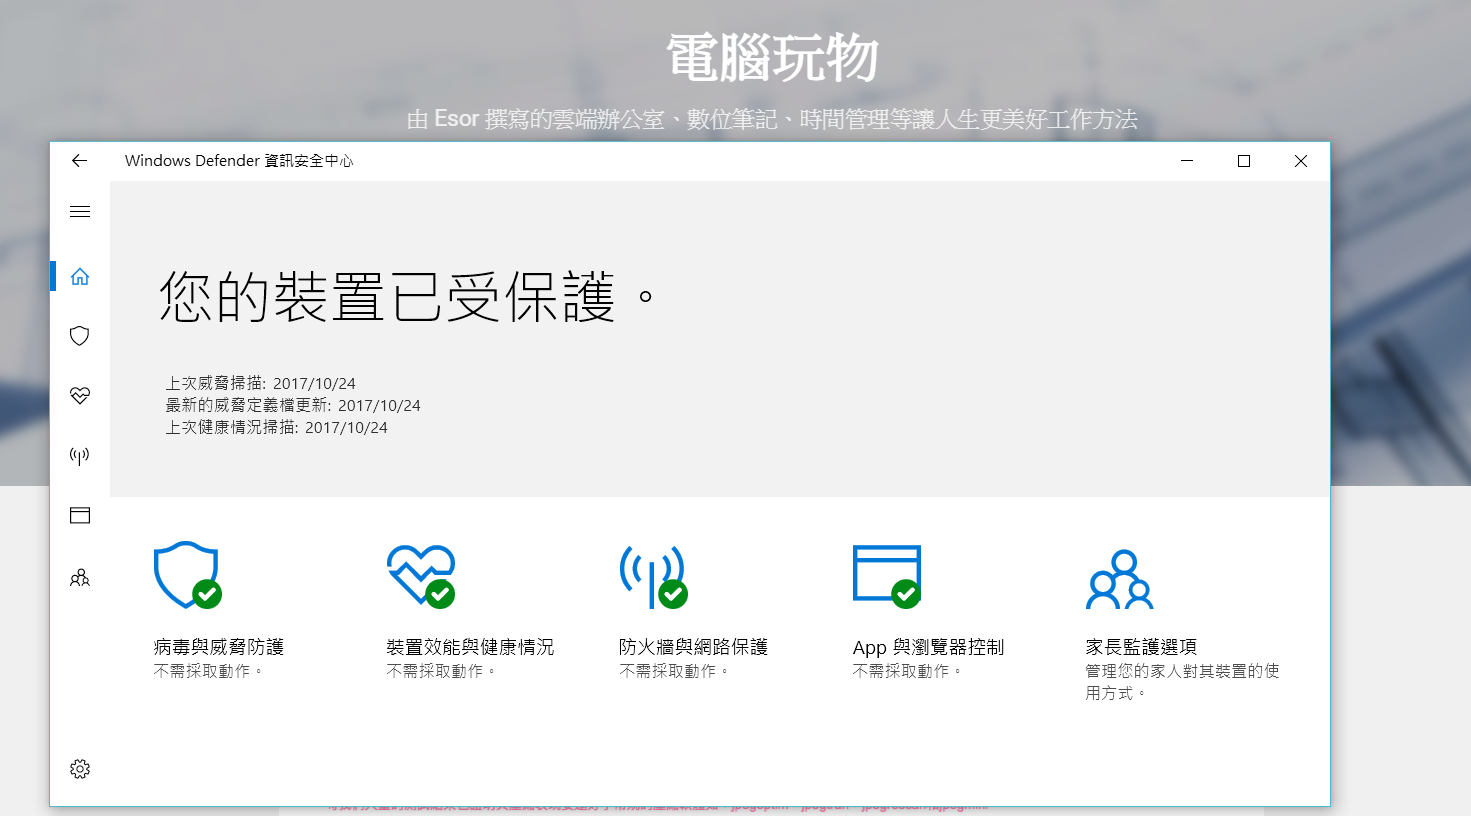Image resolution: width=1471 pixels, height=816 pixels.
Task: Click the 您的裝置已受保護 heading
Action: pyautogui.click(x=407, y=296)
